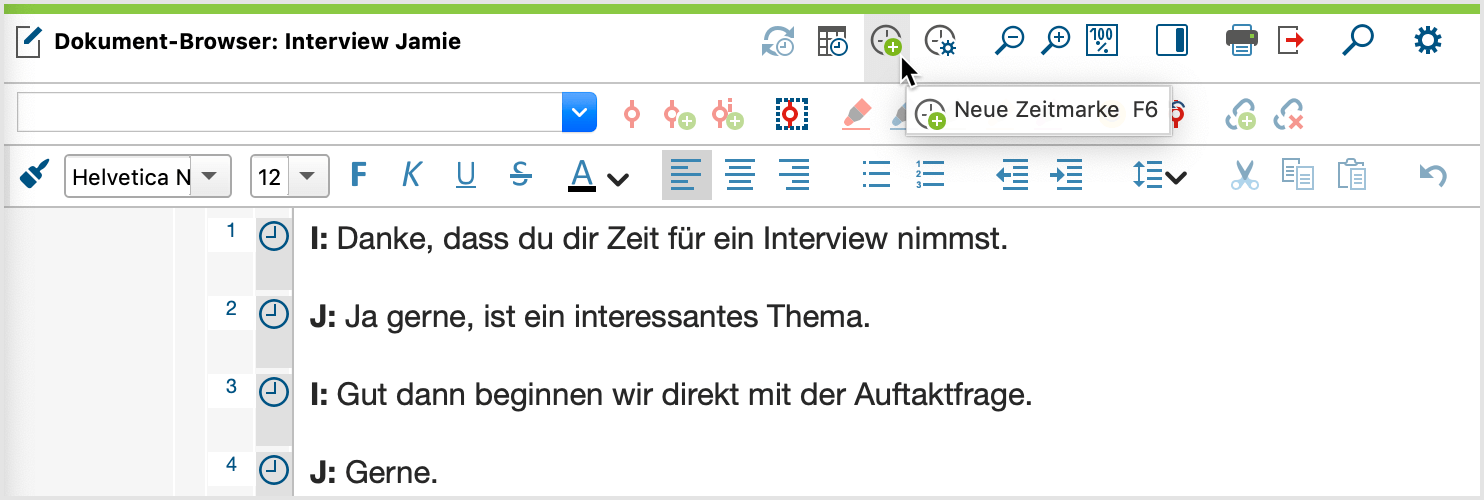Screen dimensions: 1484x500
Task: Toggle underline formatting (U)
Action: [x=465, y=176]
